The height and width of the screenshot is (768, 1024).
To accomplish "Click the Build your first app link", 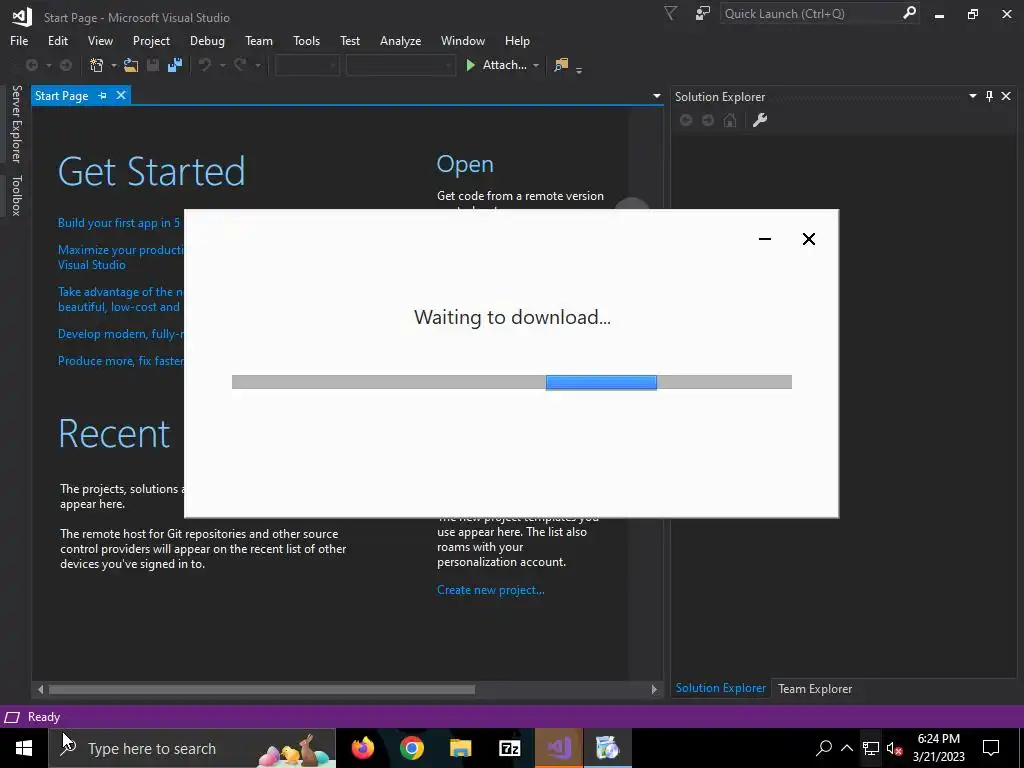I will [x=119, y=223].
